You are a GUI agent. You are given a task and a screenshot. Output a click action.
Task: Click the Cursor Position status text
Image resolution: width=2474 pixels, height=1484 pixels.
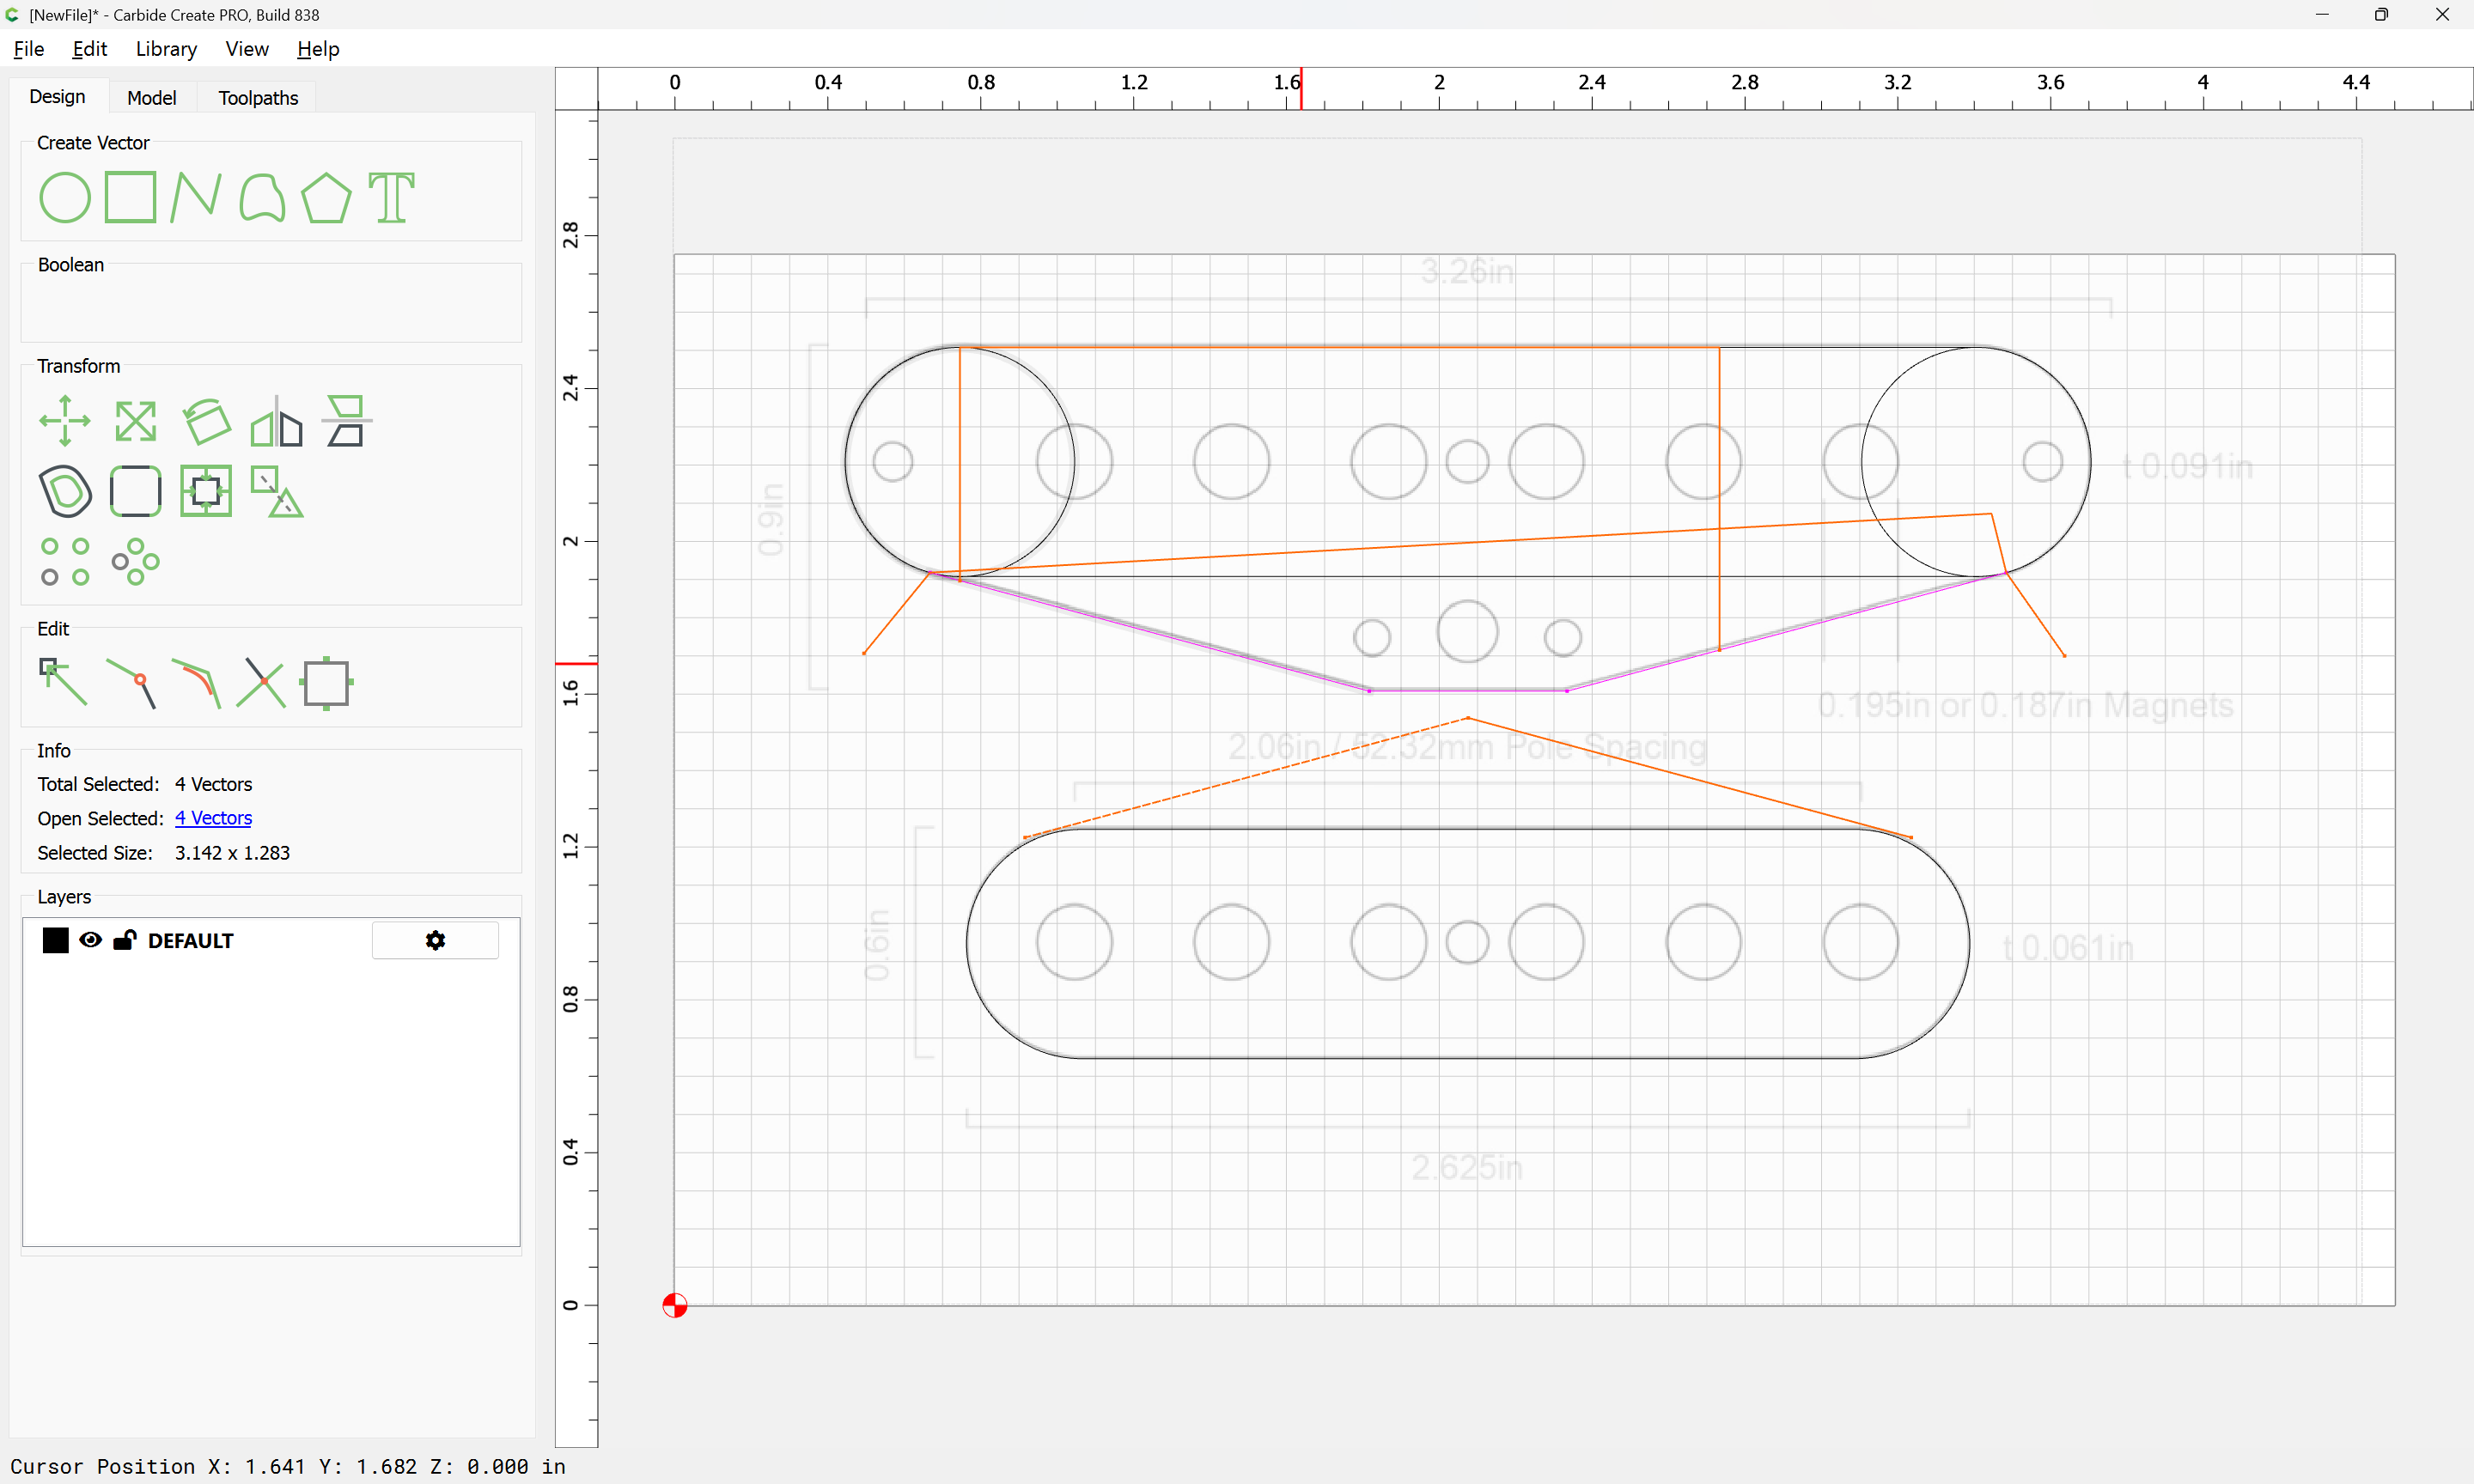288,1466
